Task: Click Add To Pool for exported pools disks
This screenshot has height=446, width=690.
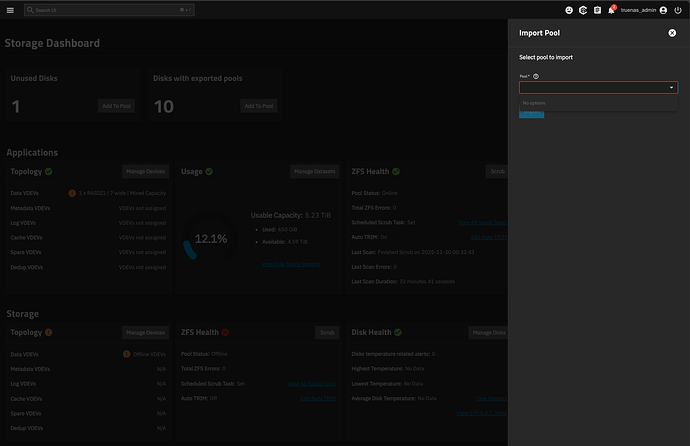Action: tap(259, 106)
